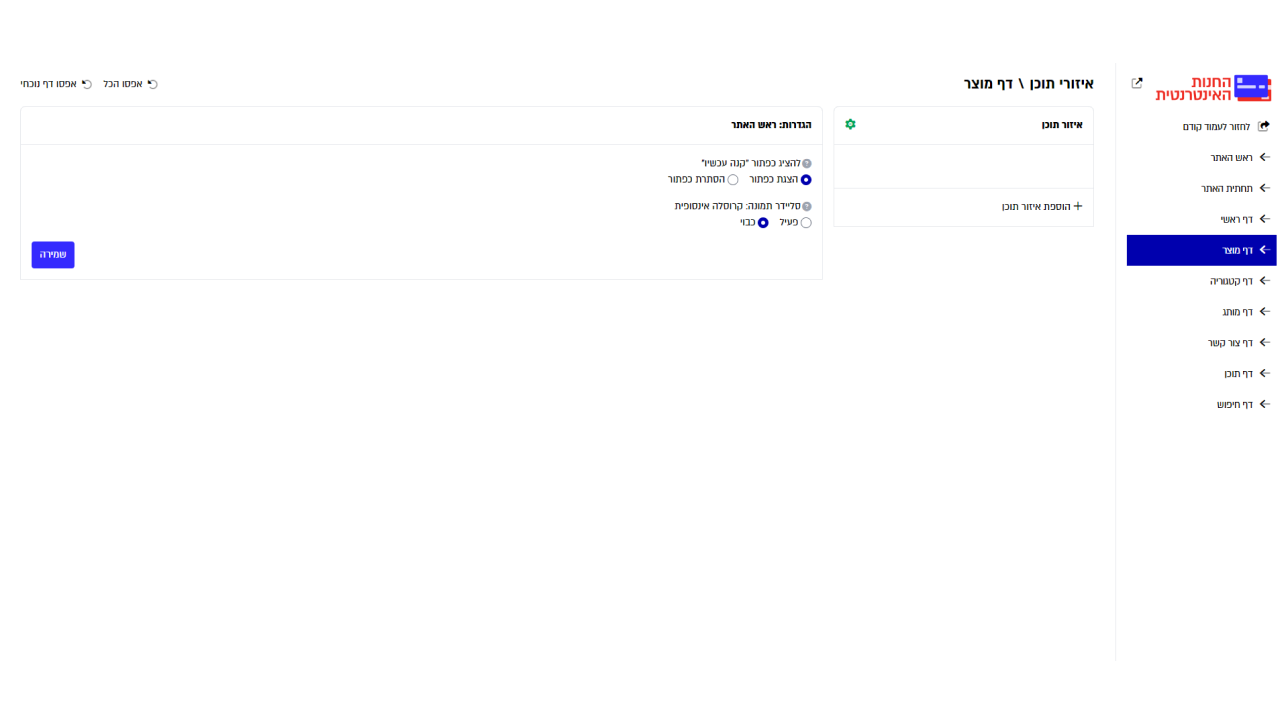
Task: Open דף צור קשר in the sidebar
Action: pyautogui.click(x=1238, y=343)
